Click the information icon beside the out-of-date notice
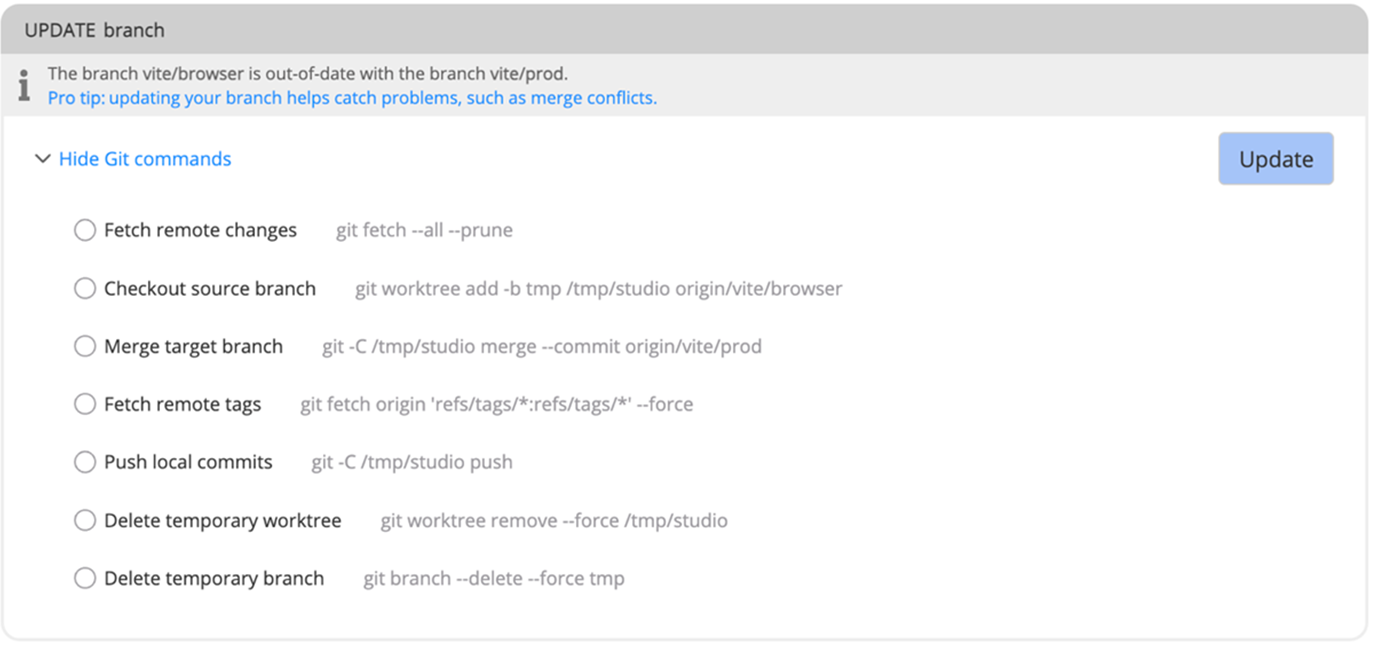1375x648 pixels. pyautogui.click(x=24, y=84)
